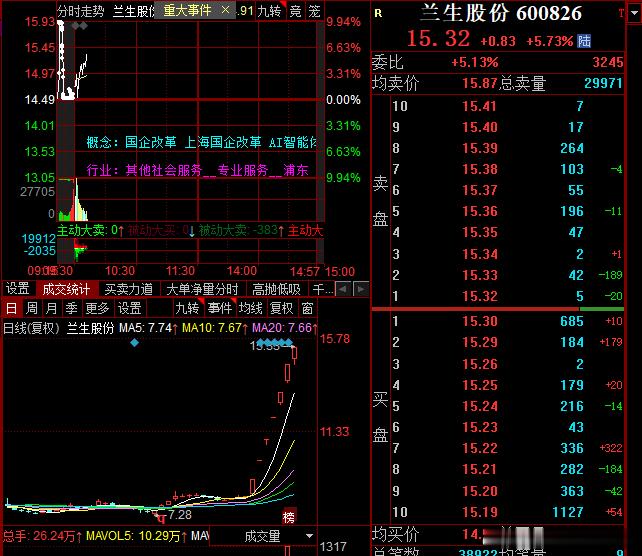Toggle 复权 price adjustment

[x=282, y=308]
